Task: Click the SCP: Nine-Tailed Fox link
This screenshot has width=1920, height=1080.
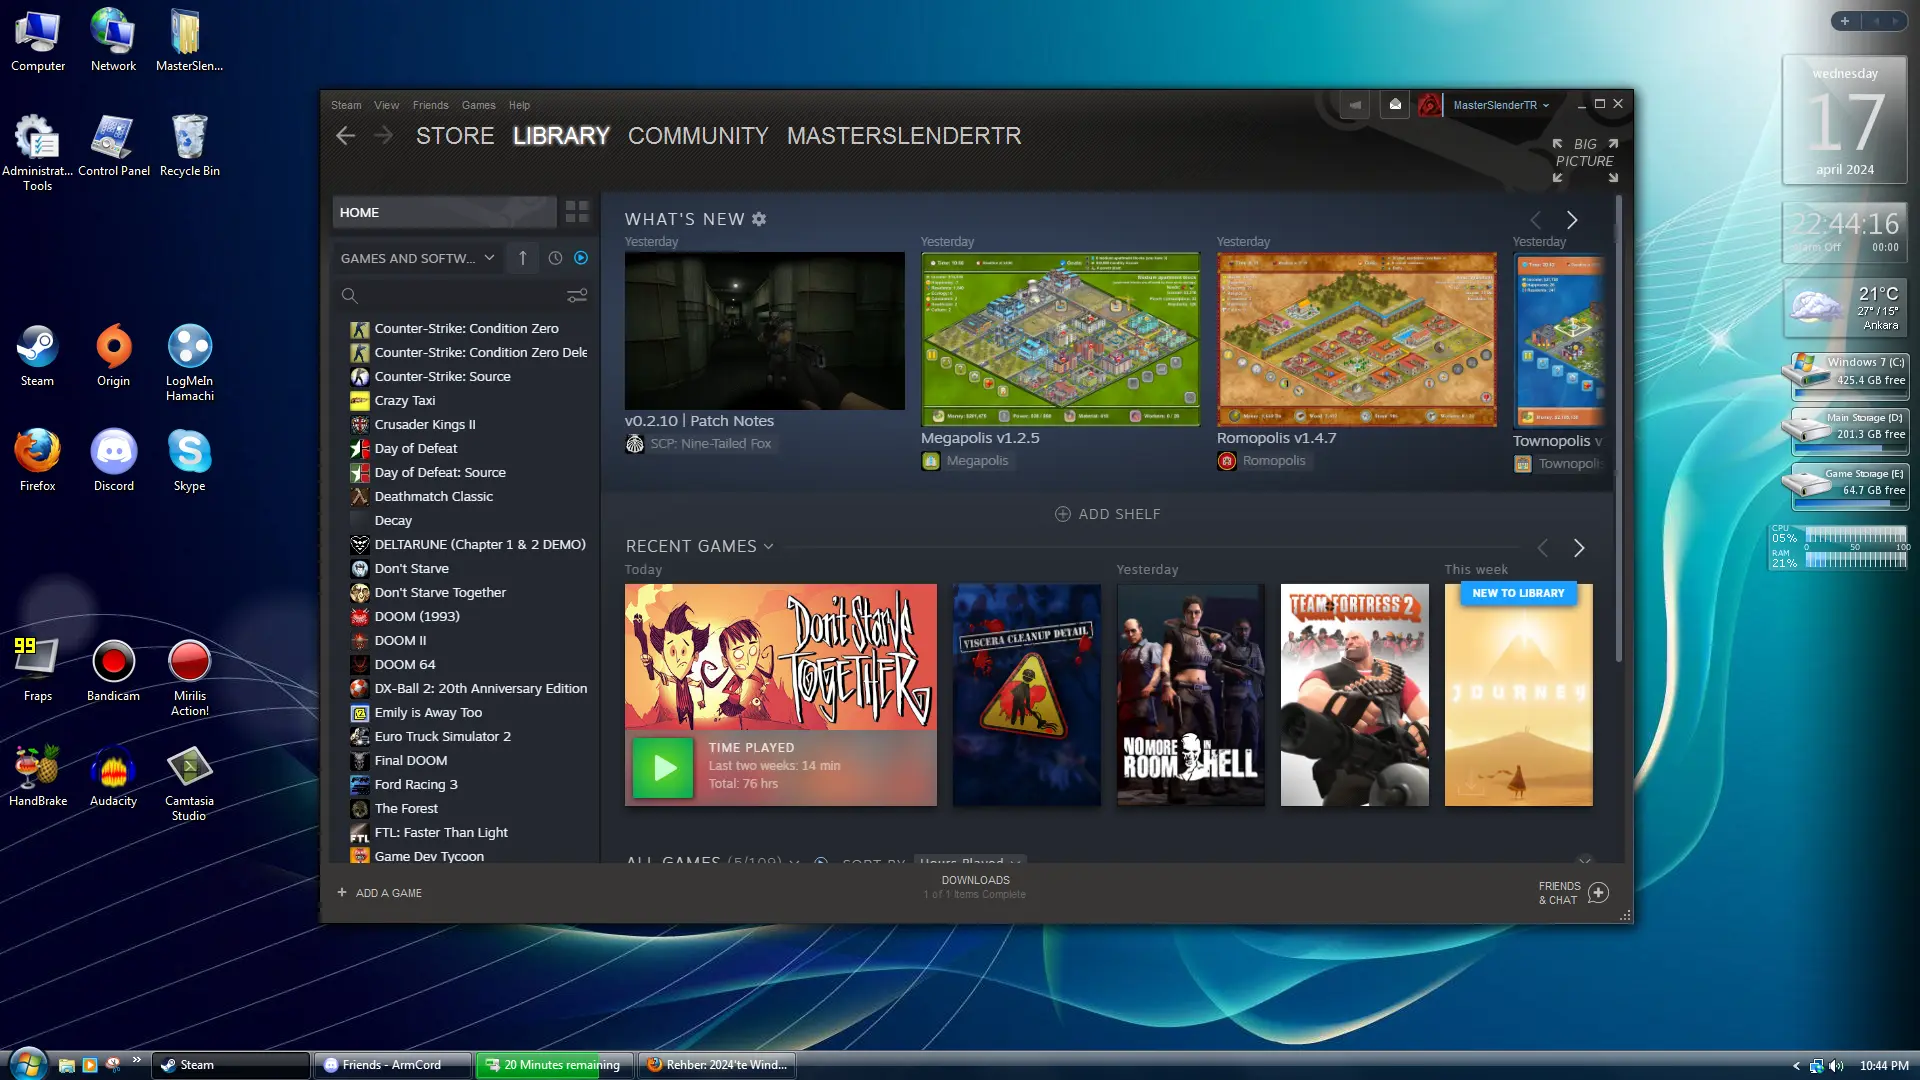Action: 711,444
